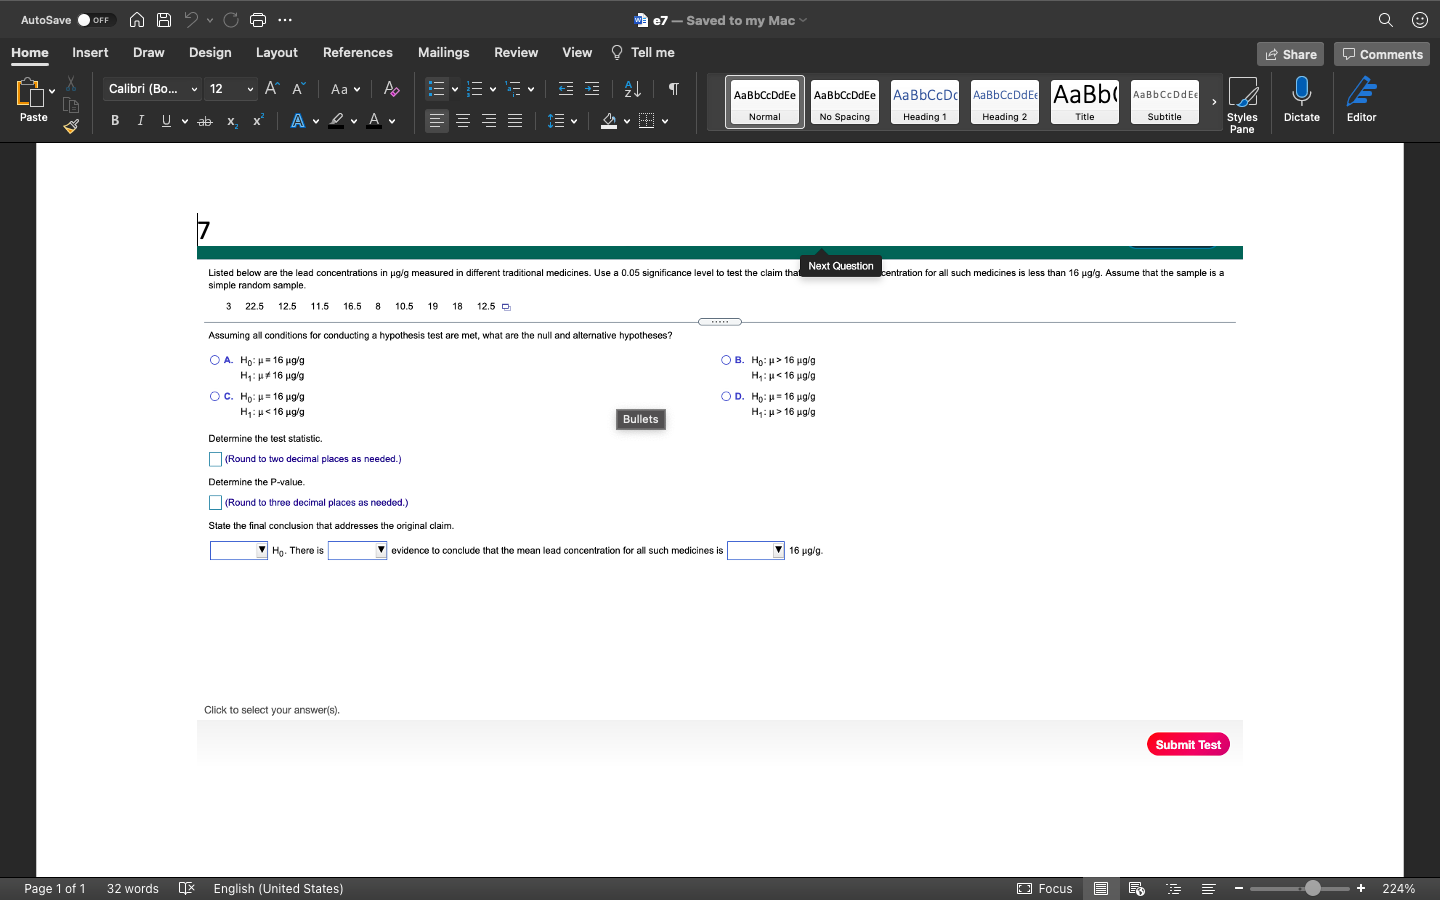The width and height of the screenshot is (1440, 900).
Task: Switch to Web Layout view
Action: tap(1137, 889)
